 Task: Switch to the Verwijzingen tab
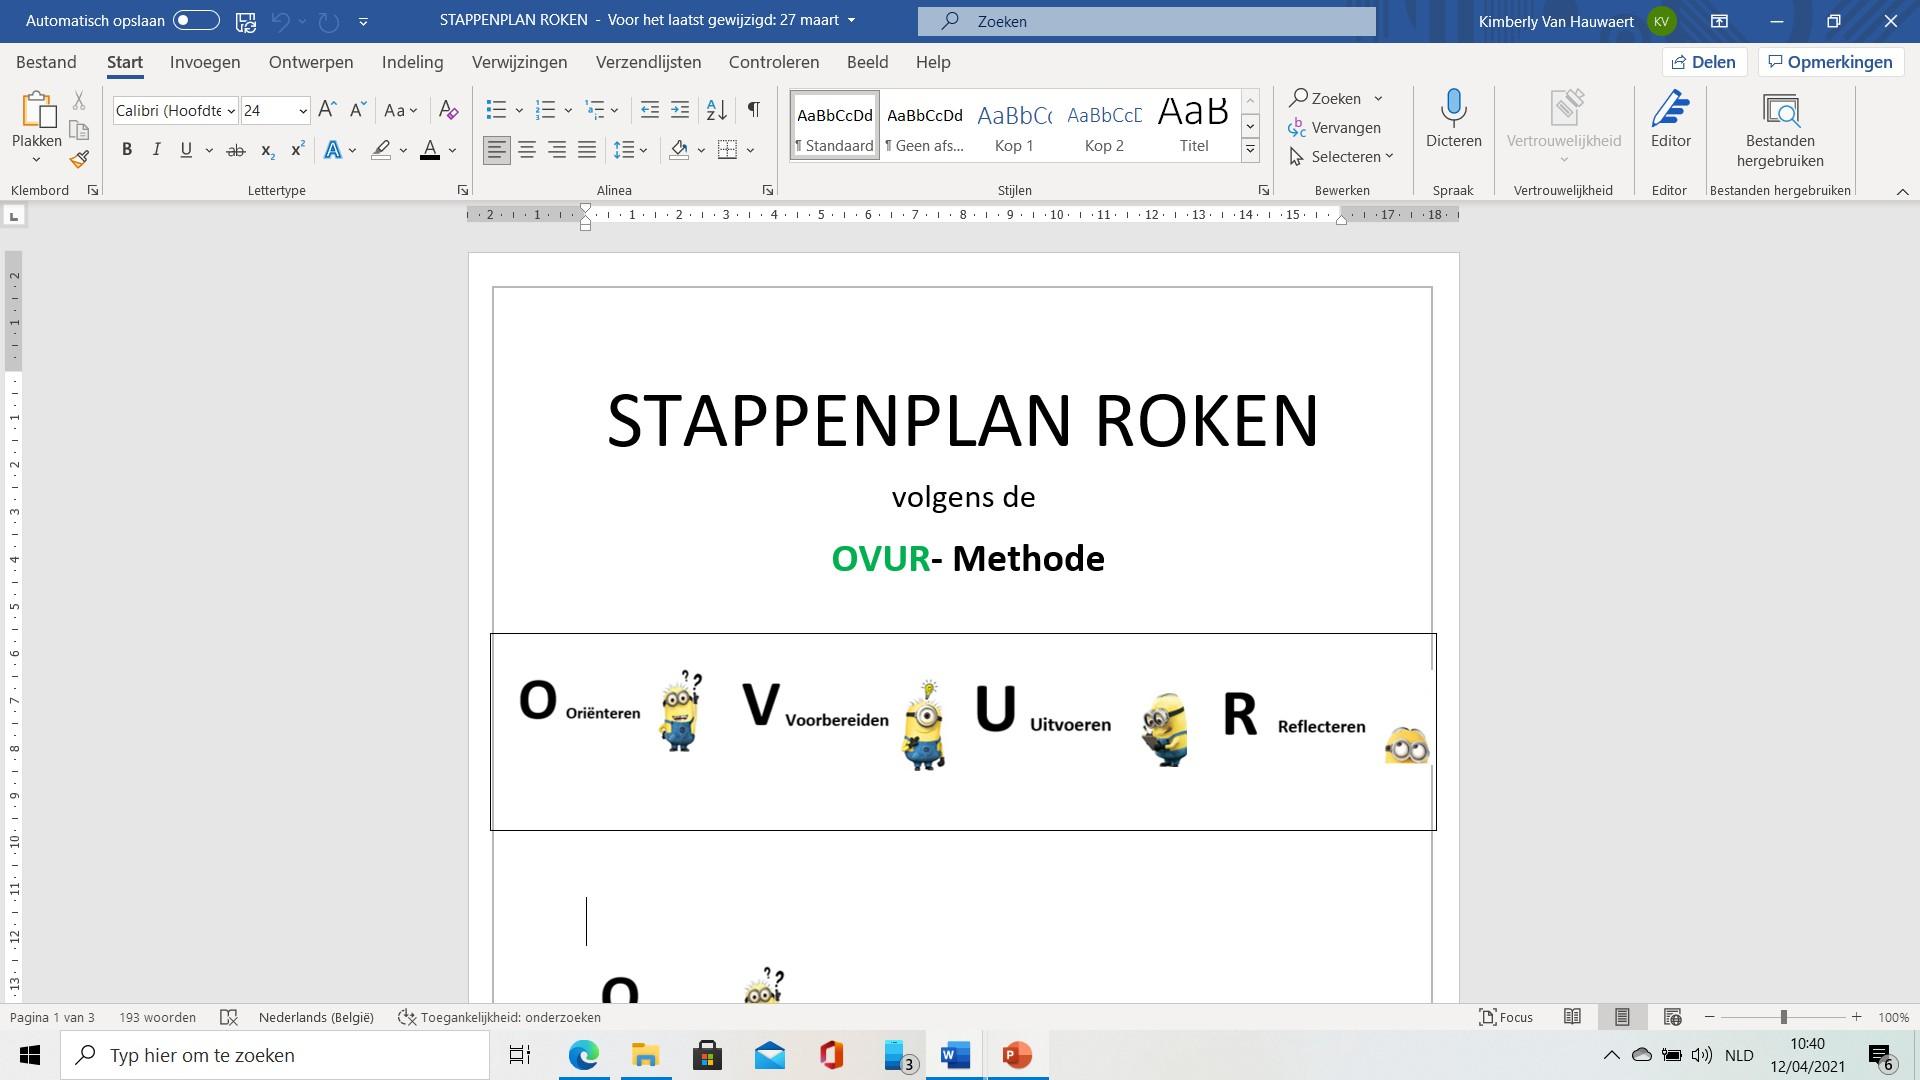tap(519, 62)
